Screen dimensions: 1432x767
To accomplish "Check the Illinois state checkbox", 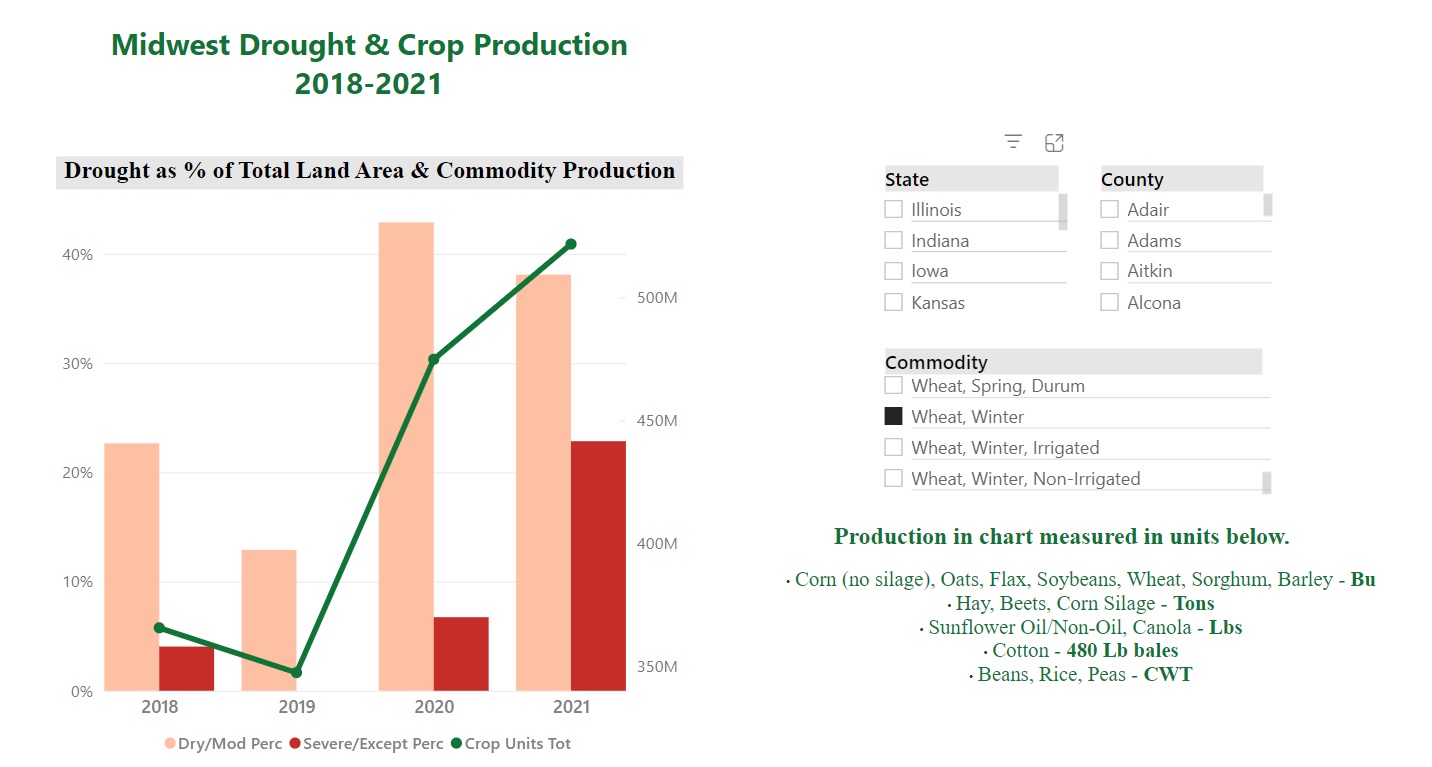I will pos(893,209).
